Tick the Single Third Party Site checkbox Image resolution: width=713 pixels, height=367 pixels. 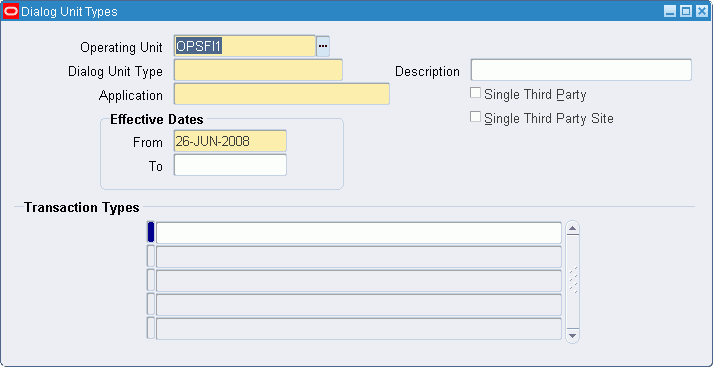pos(476,117)
